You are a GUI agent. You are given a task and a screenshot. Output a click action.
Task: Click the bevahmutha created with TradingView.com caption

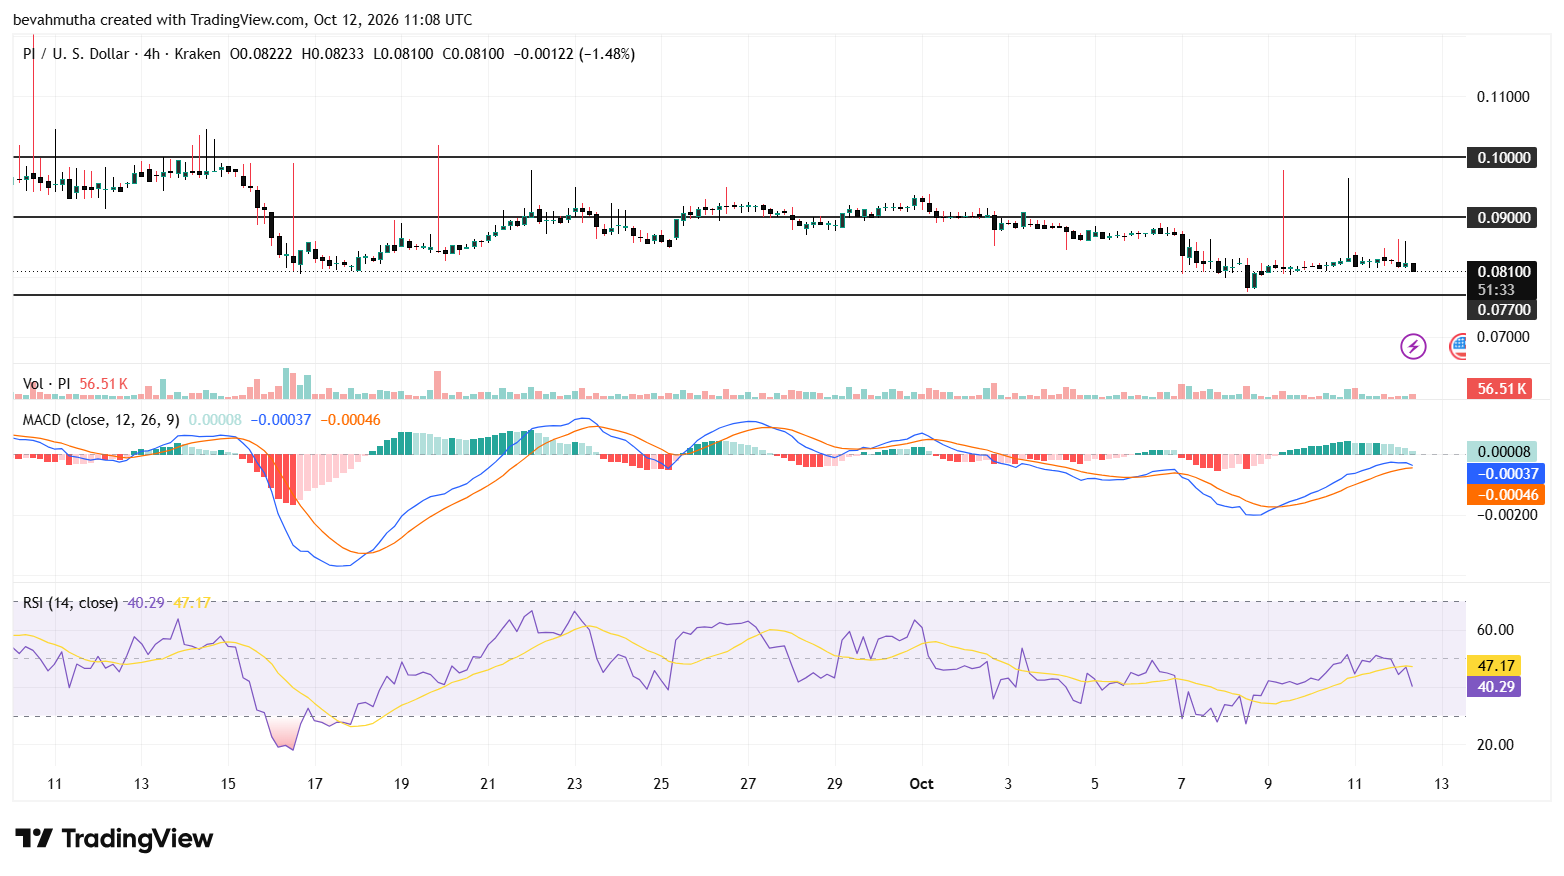pyautogui.click(x=243, y=20)
